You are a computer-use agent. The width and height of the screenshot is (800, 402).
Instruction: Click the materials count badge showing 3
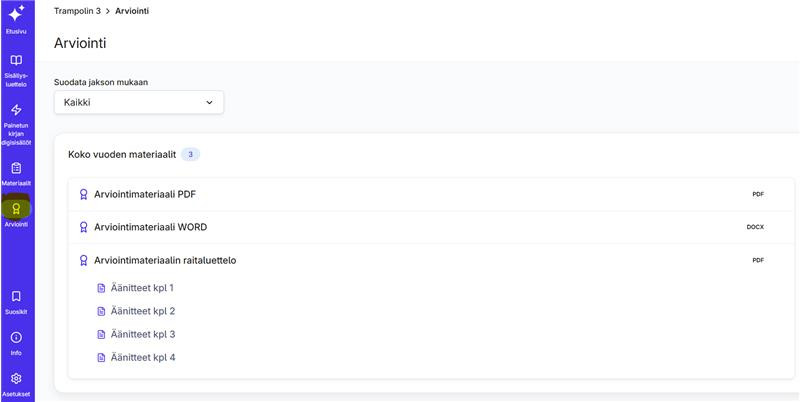pyautogui.click(x=190, y=154)
